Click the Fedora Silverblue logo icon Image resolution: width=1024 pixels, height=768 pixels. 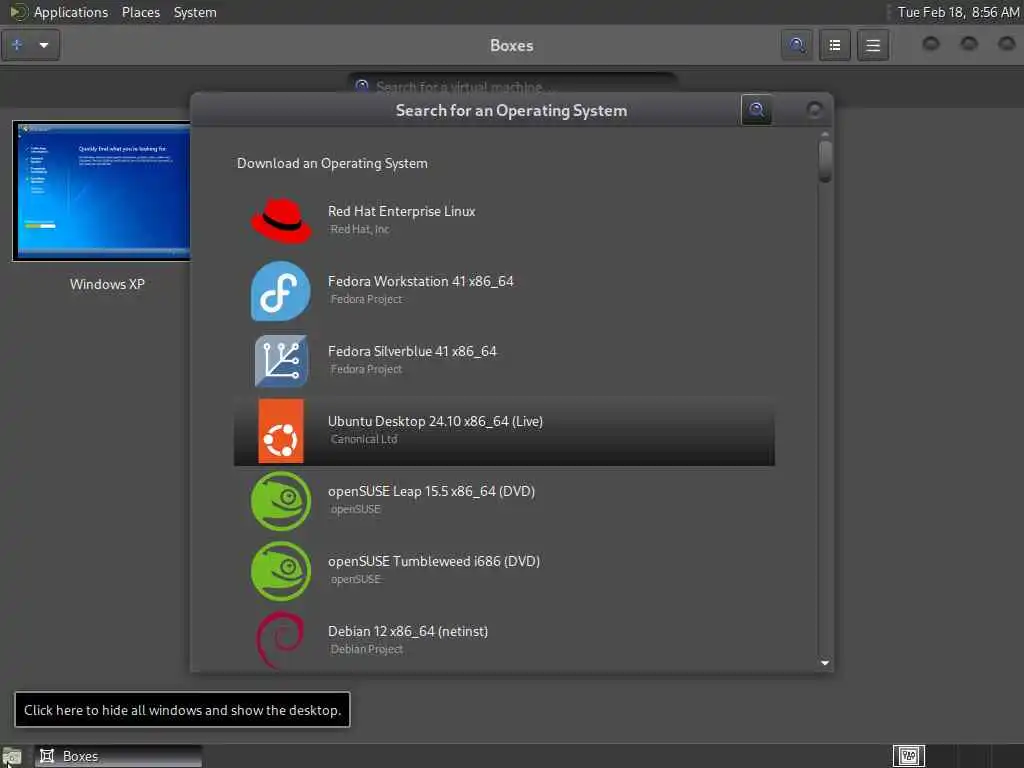(x=281, y=360)
